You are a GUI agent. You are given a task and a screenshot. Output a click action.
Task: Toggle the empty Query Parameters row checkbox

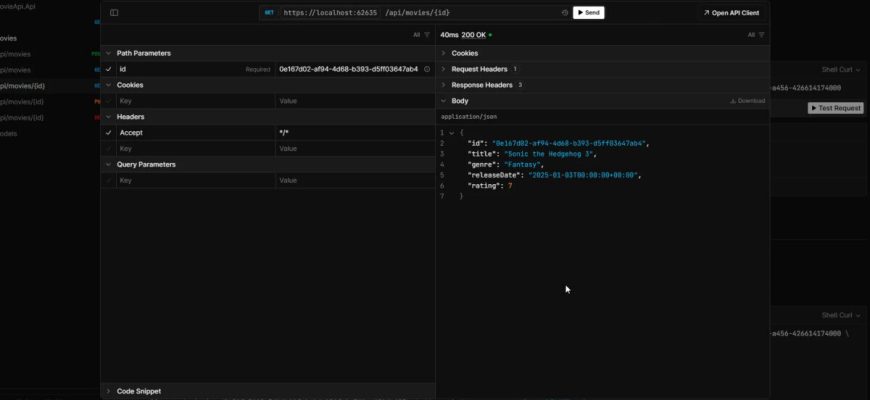tap(108, 181)
